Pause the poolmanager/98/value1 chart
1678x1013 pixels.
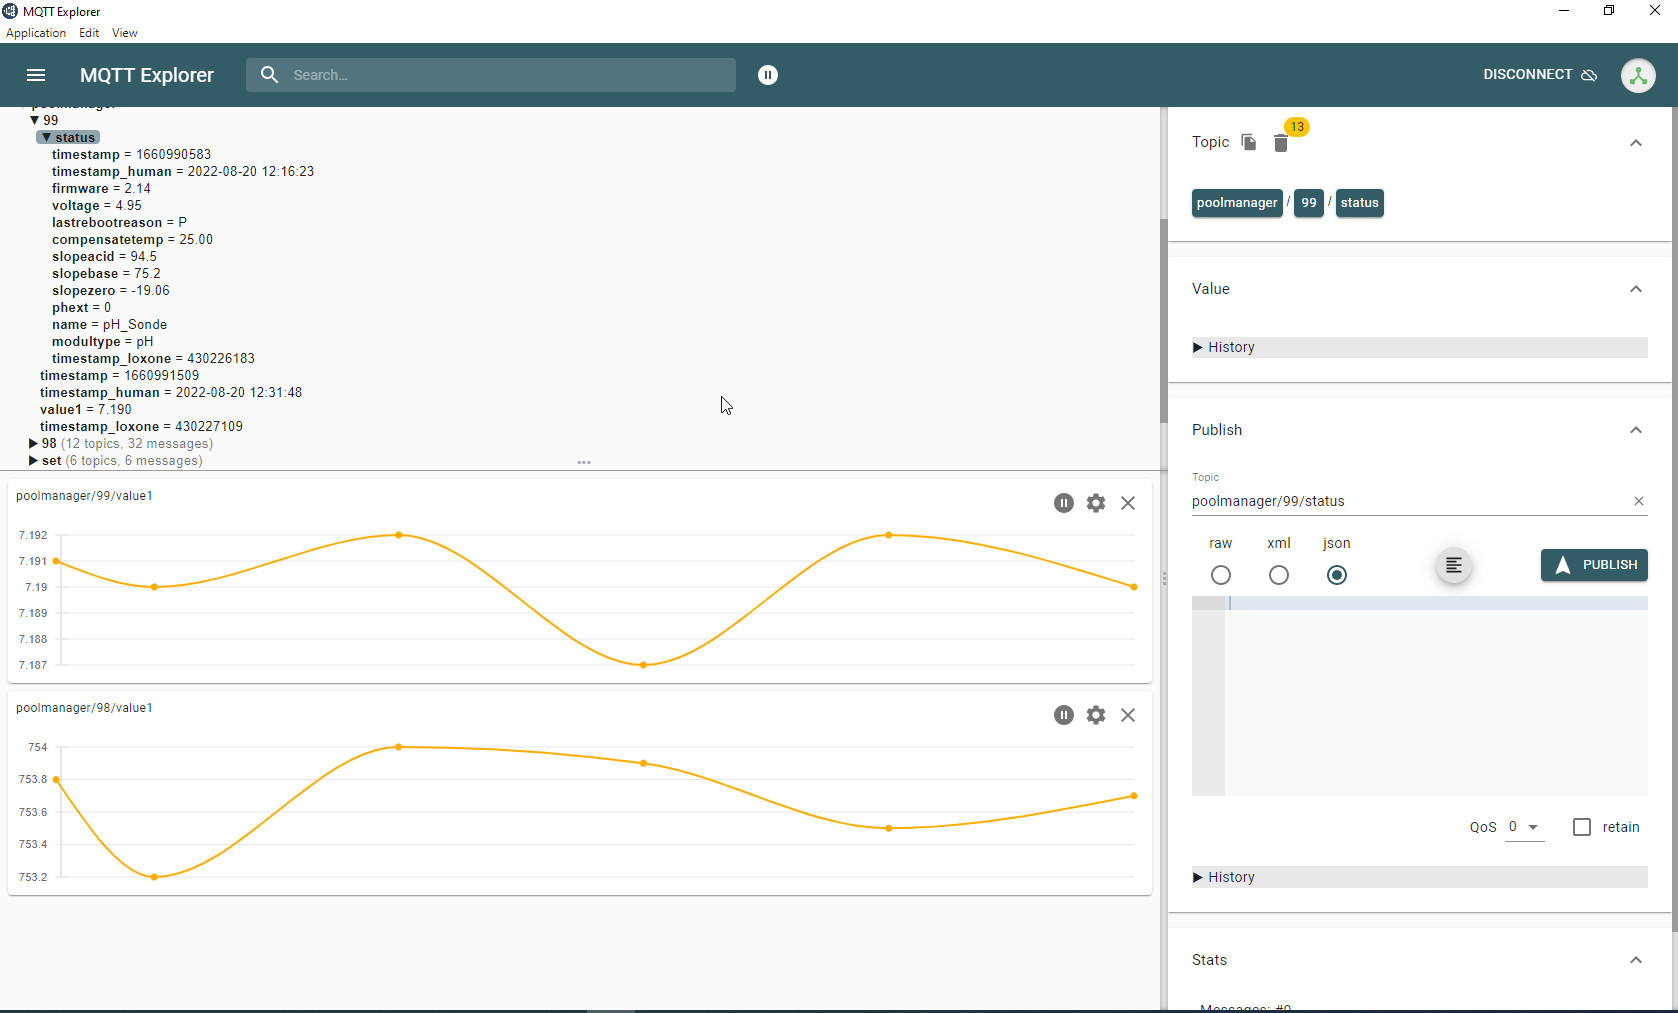[1063, 715]
